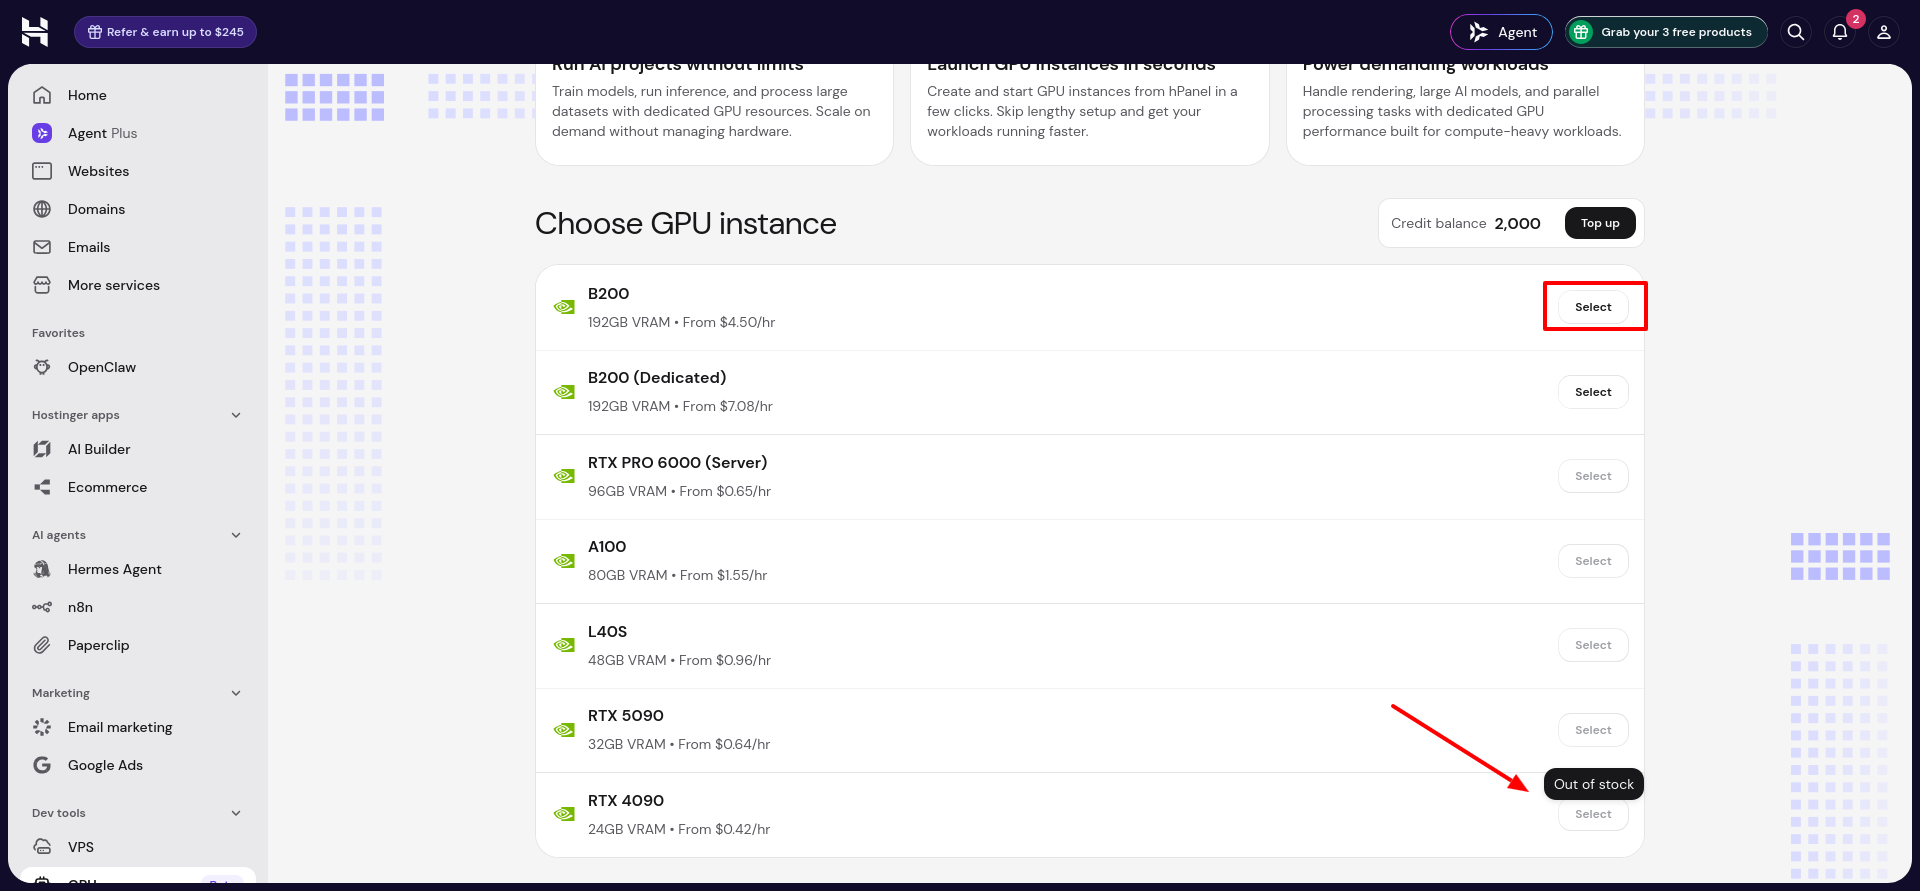The image size is (1920, 891).
Task: Open the notifications bell icon
Action: click(x=1840, y=32)
